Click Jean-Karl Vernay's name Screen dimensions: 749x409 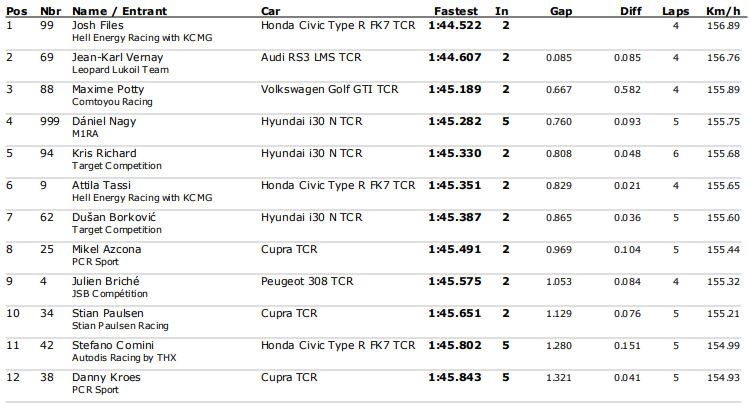point(118,58)
